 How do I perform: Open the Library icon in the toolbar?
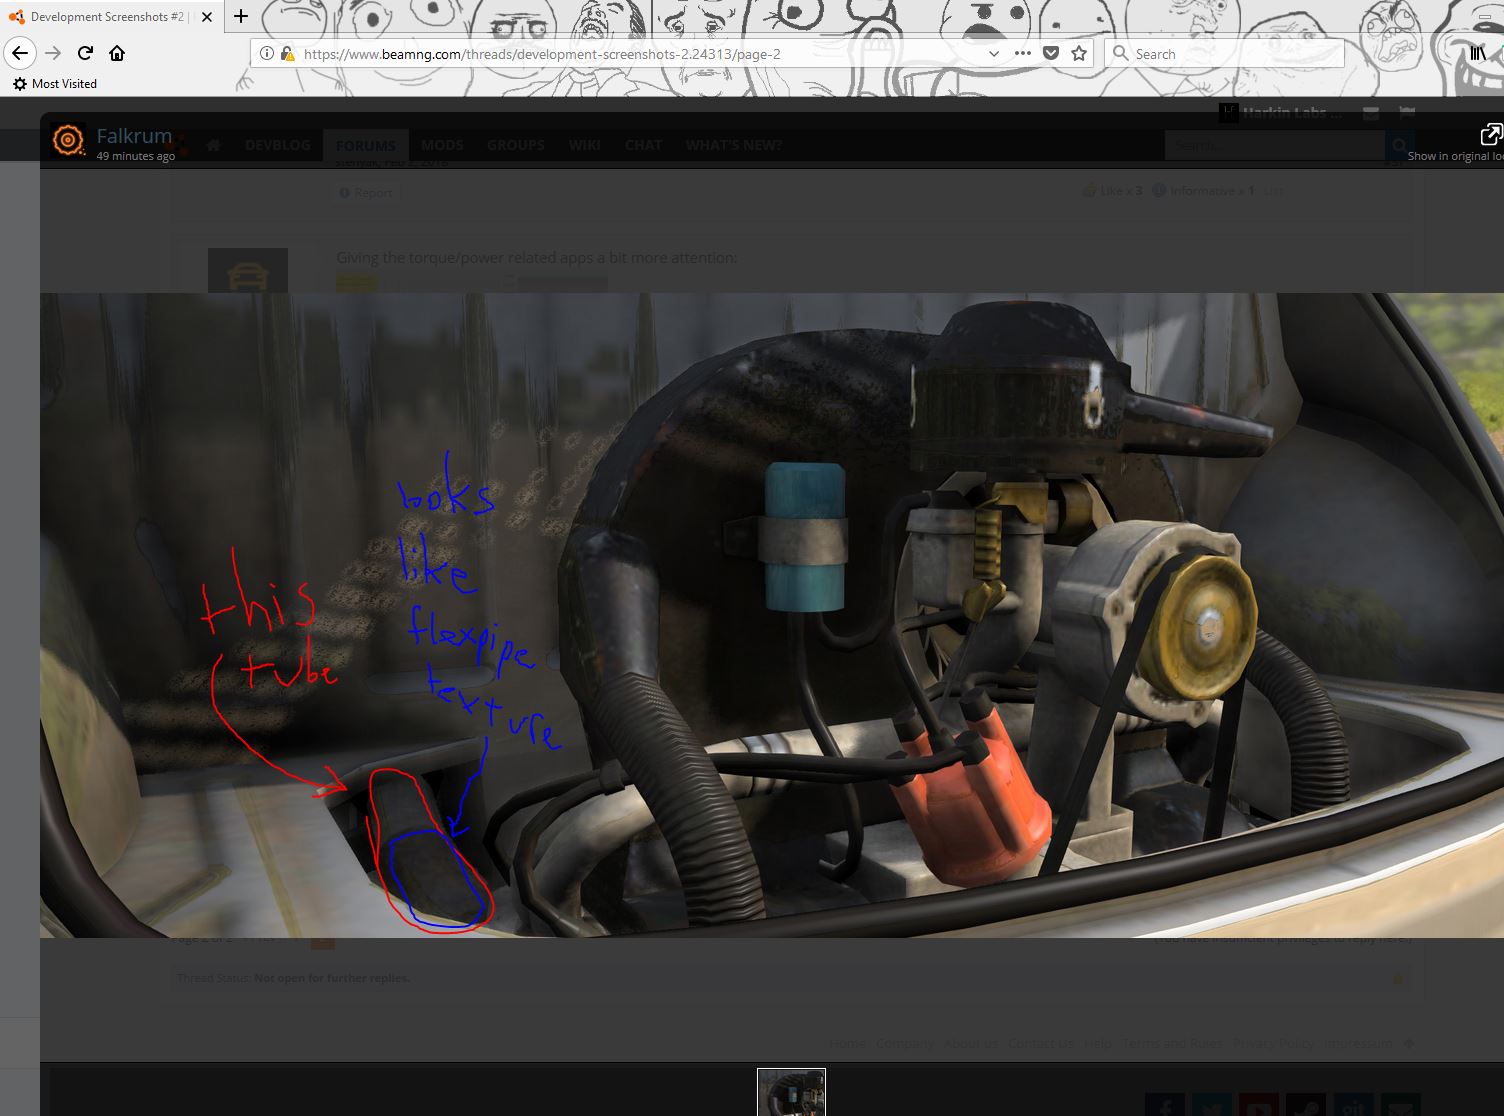click(1478, 54)
